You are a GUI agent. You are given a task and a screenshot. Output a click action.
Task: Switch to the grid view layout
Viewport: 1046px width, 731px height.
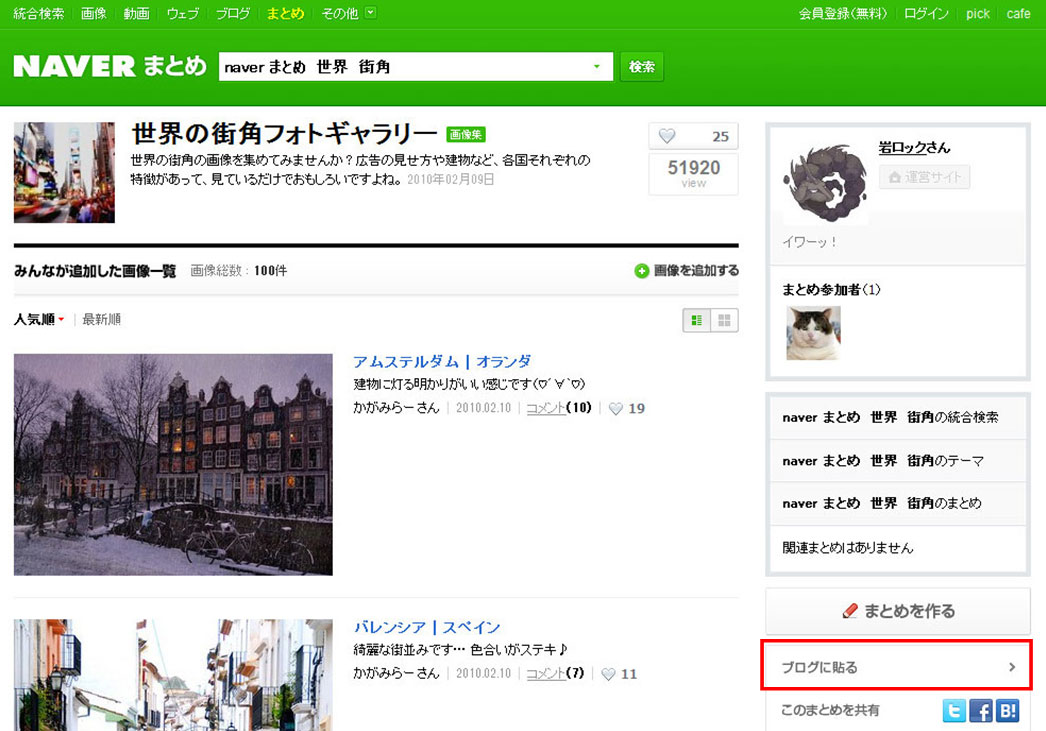(724, 320)
